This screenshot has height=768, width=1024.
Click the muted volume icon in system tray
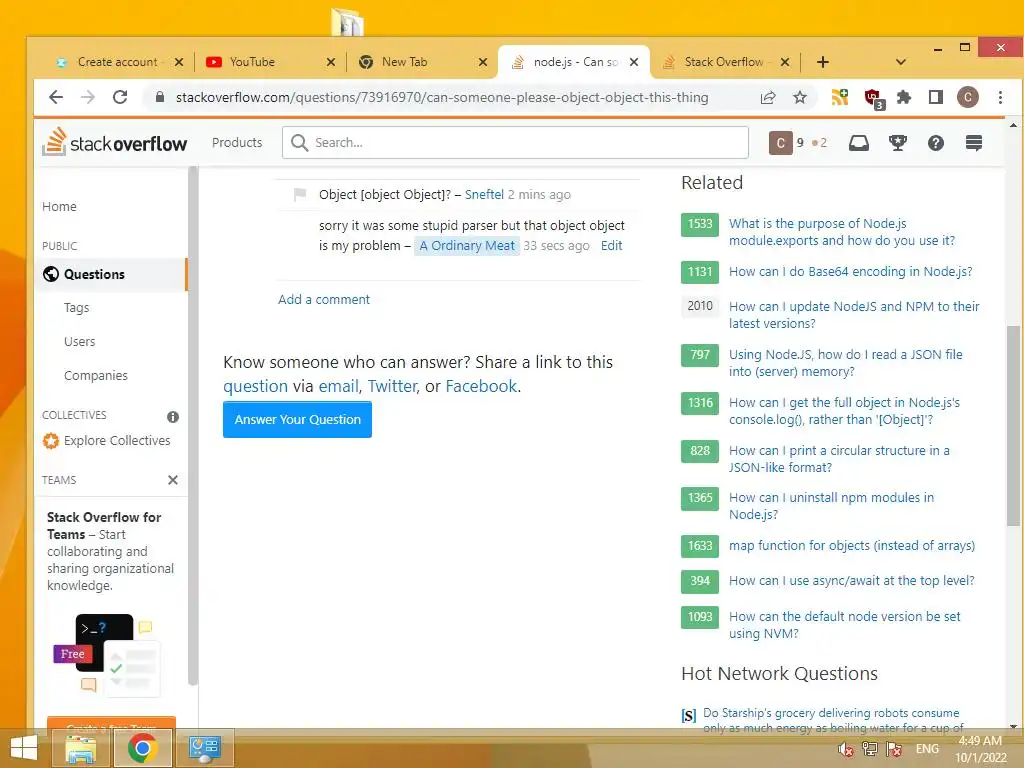point(846,749)
